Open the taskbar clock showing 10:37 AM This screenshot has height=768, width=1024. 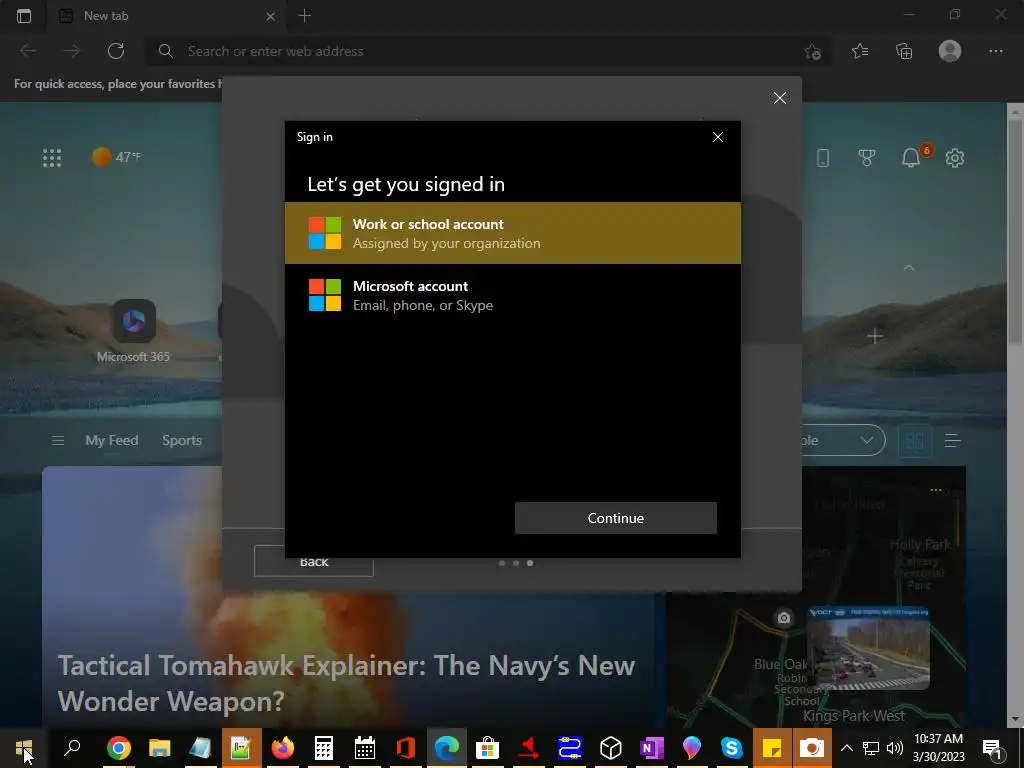[938, 748]
